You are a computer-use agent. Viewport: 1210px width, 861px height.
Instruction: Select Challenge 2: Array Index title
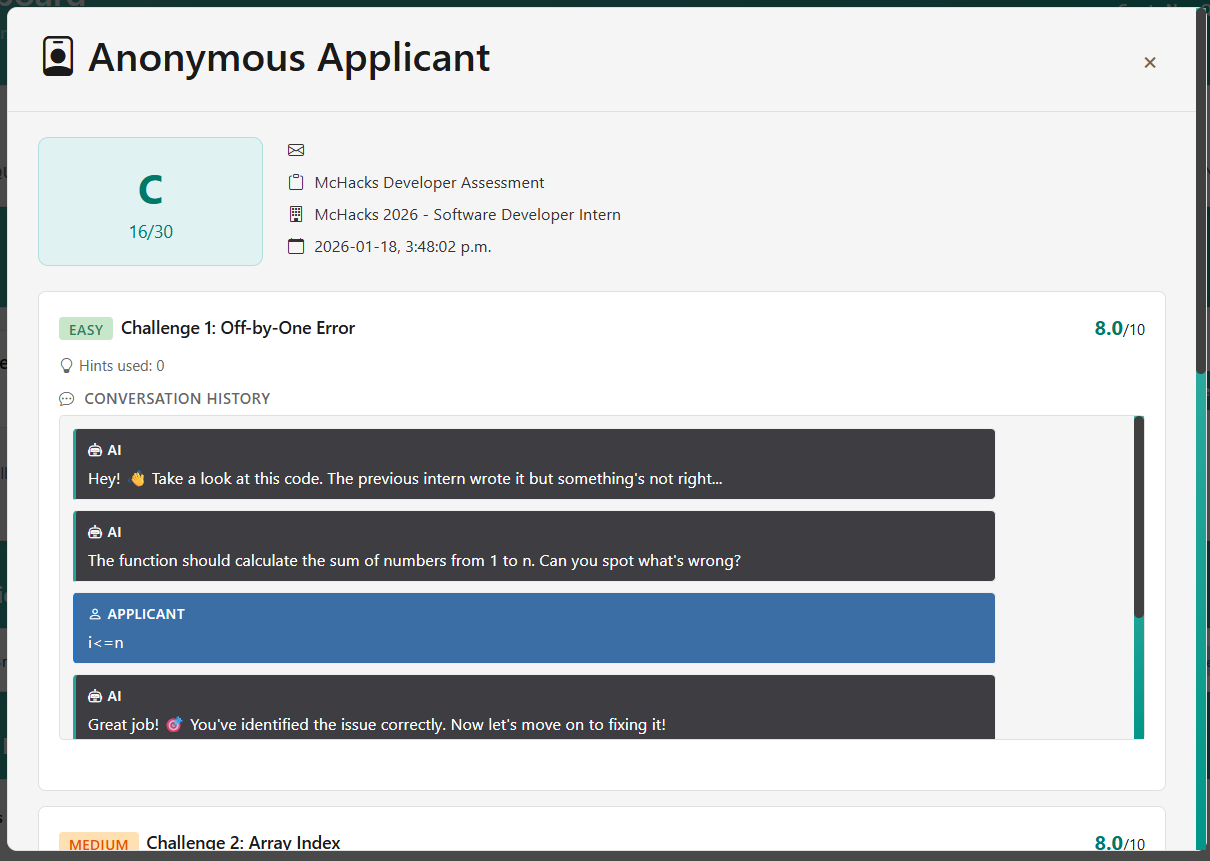[243, 843]
